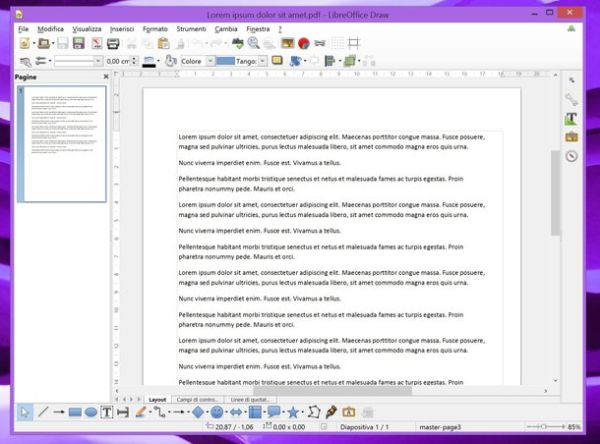Close the Pagine panel
The height and width of the screenshot is (444, 600).
pyautogui.click(x=106, y=76)
